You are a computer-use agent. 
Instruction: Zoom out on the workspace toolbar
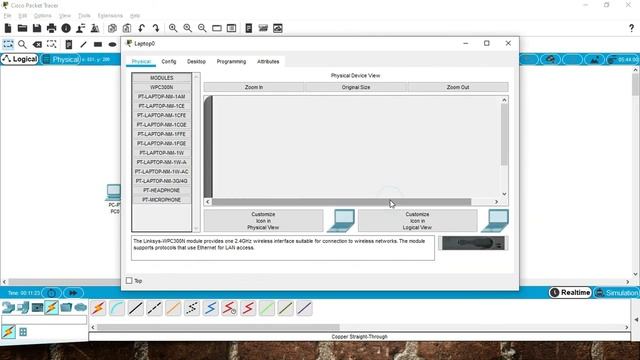pos(202,28)
